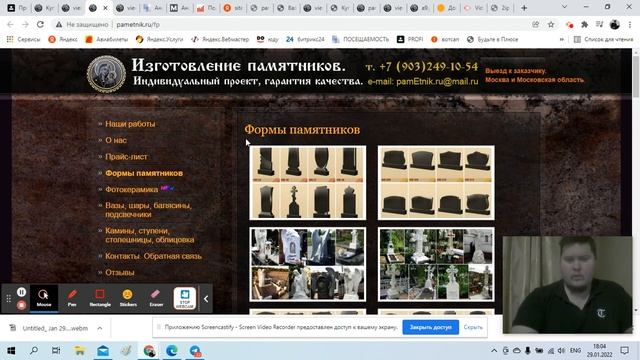Click the address bar URL pametnik.ru

[x=138, y=24]
